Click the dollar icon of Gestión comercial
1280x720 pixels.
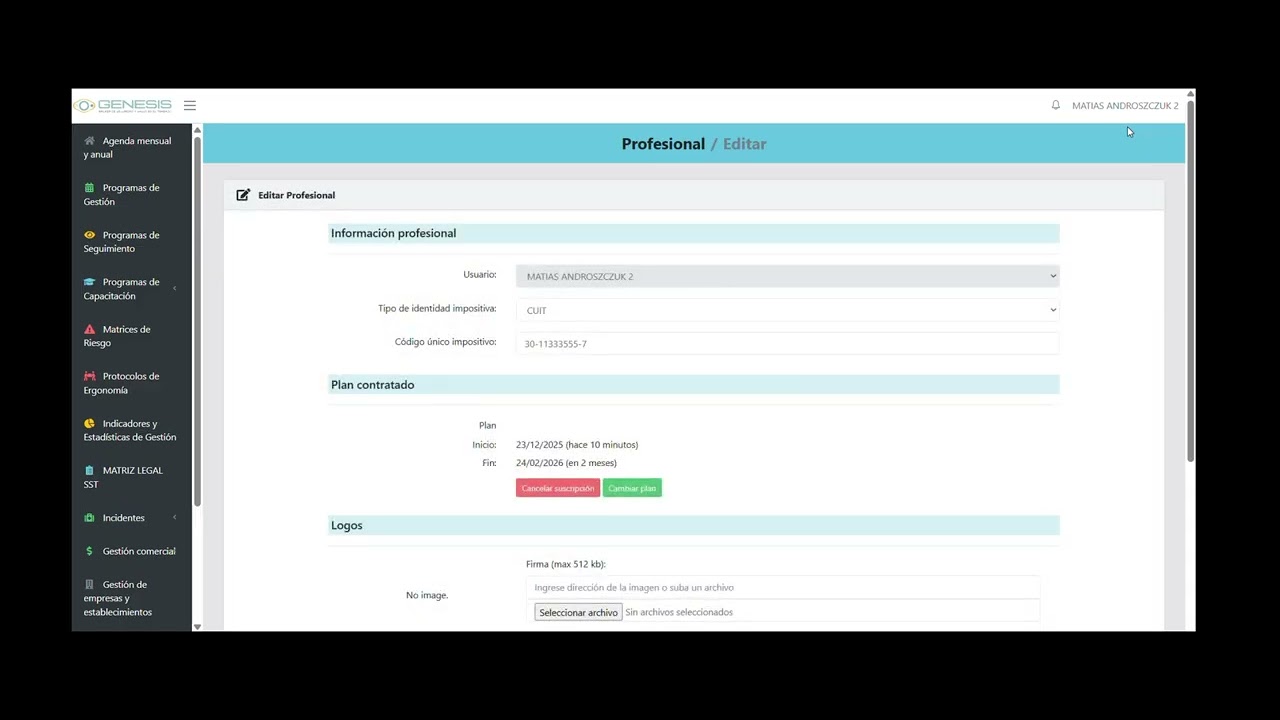pos(89,551)
